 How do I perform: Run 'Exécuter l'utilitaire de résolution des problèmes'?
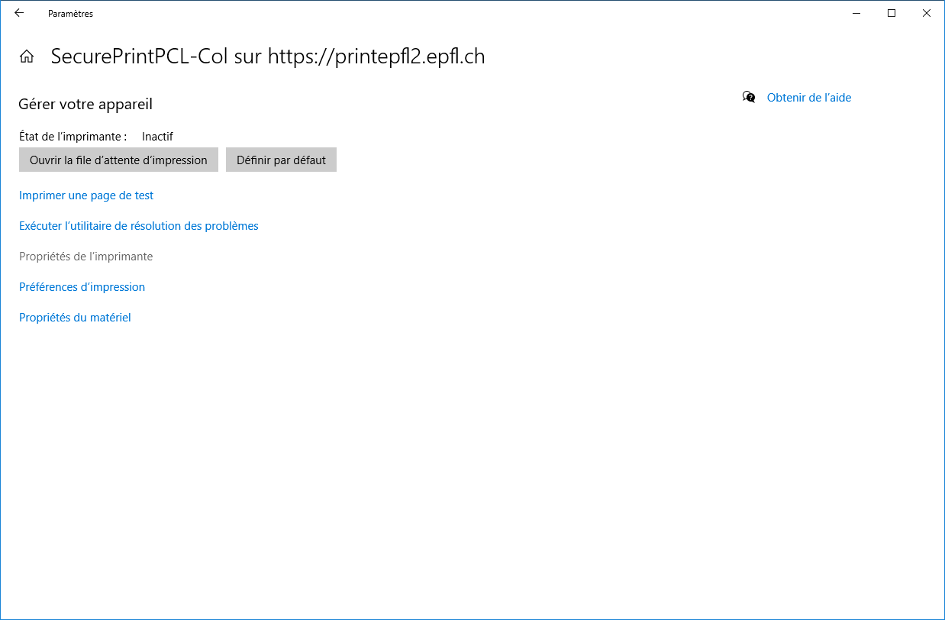pyautogui.click(x=139, y=226)
